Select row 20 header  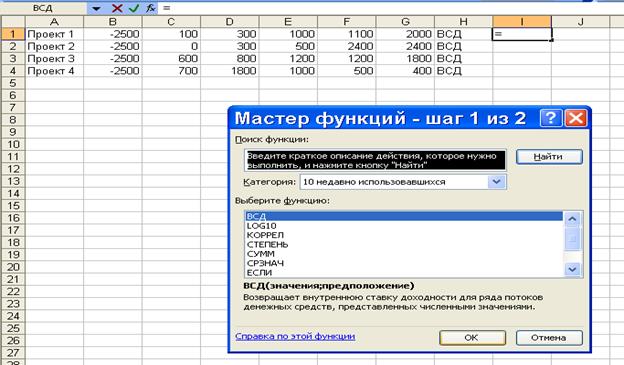tap(13, 267)
